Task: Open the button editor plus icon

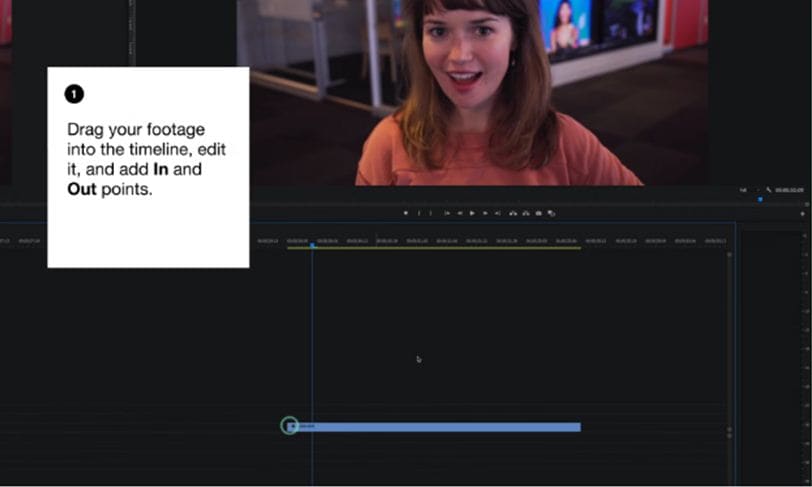Action: pyautogui.click(x=802, y=213)
